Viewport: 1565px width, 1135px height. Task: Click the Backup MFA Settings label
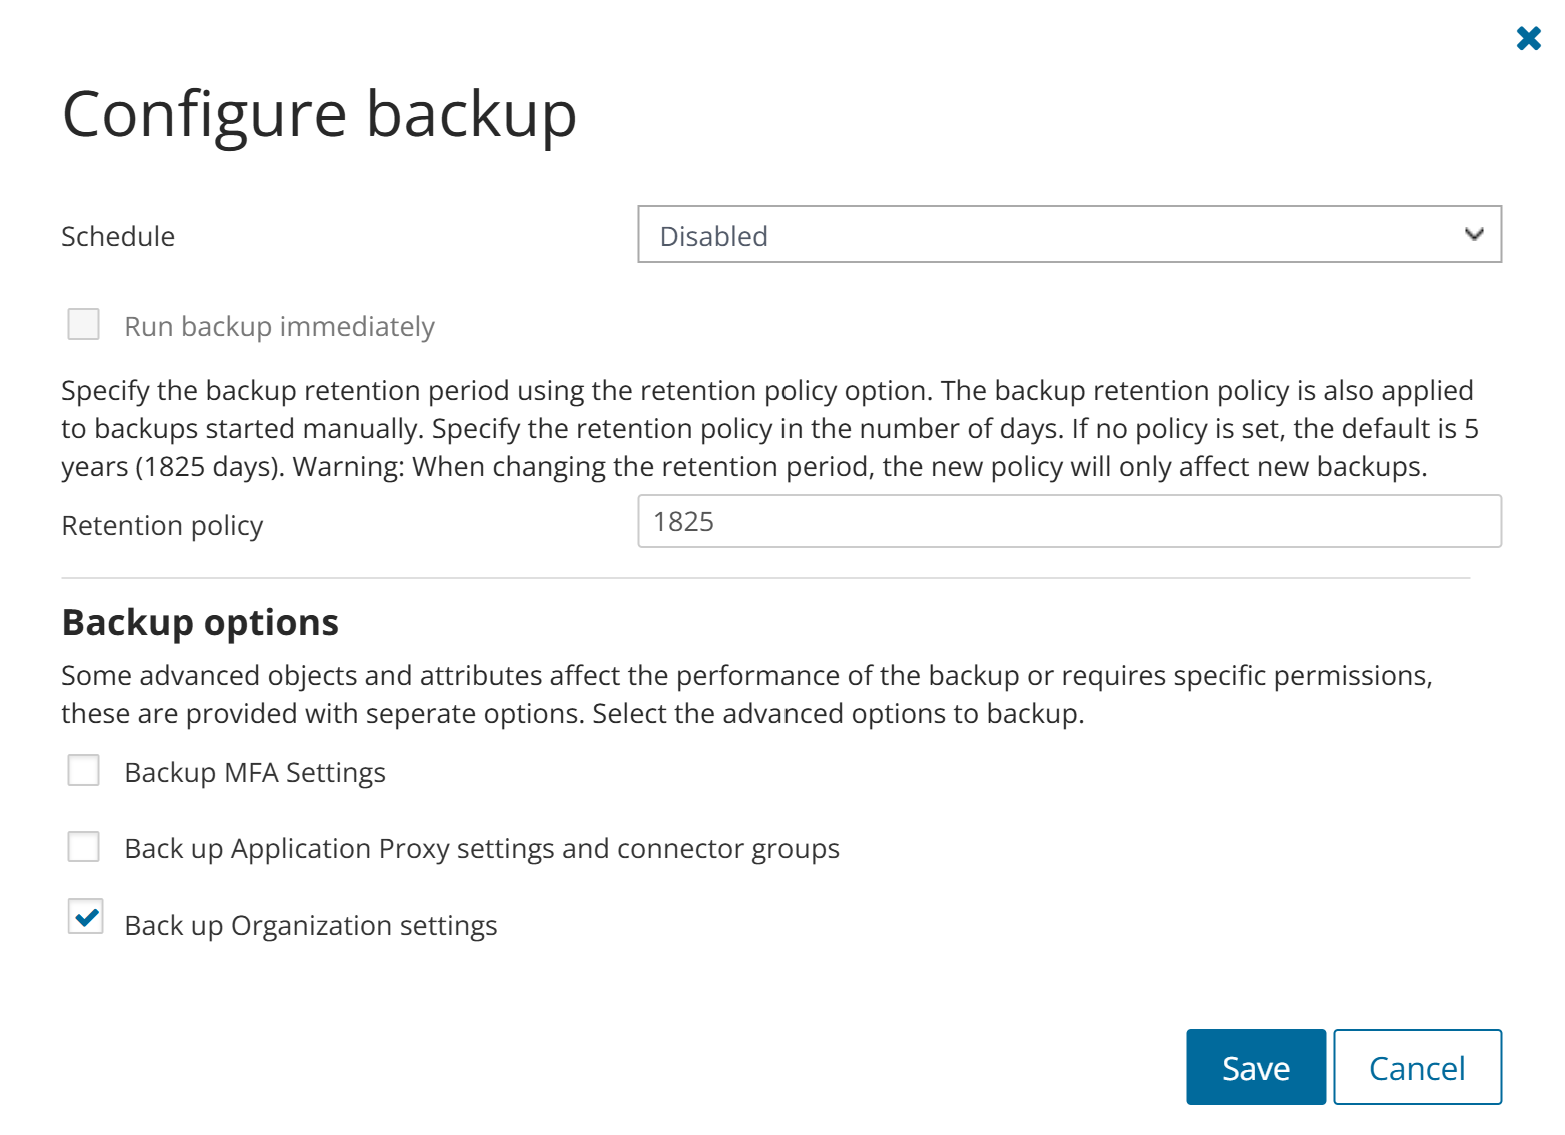[255, 773]
